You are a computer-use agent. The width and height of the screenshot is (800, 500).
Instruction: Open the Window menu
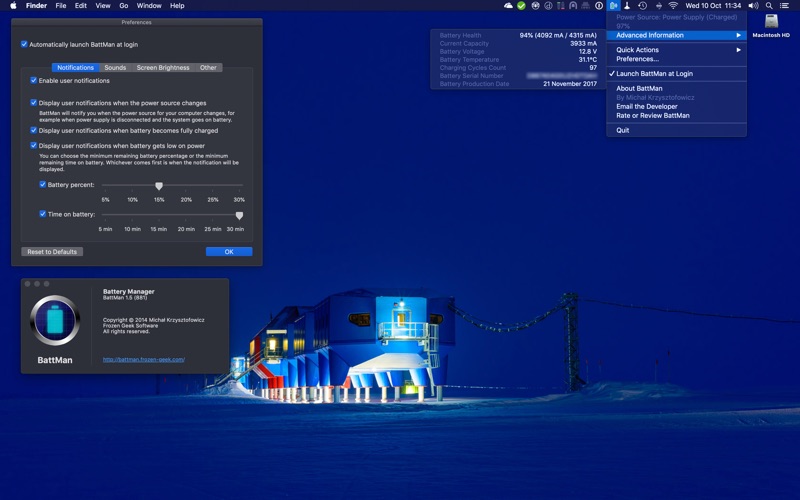149,6
